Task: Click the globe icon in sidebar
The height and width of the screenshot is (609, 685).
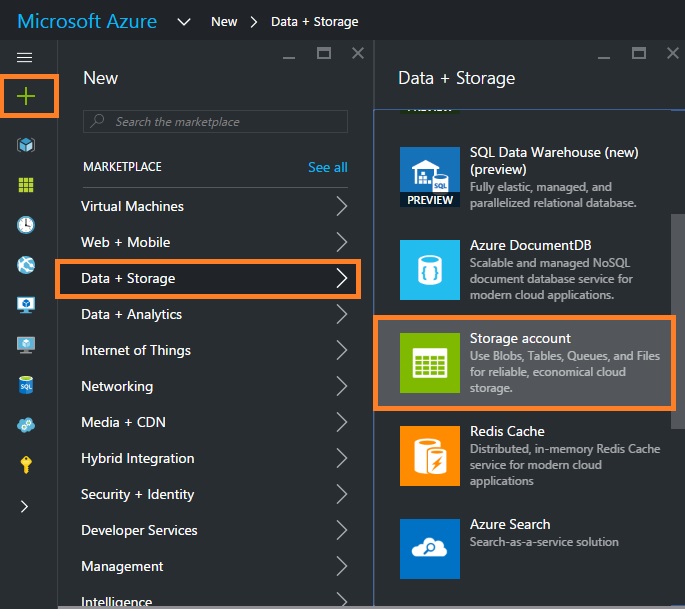Action: [x=26, y=265]
